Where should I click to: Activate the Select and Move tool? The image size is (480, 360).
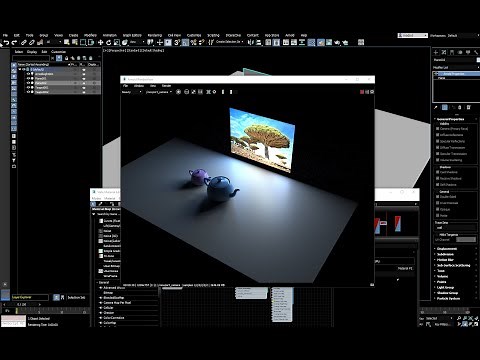coord(100,42)
